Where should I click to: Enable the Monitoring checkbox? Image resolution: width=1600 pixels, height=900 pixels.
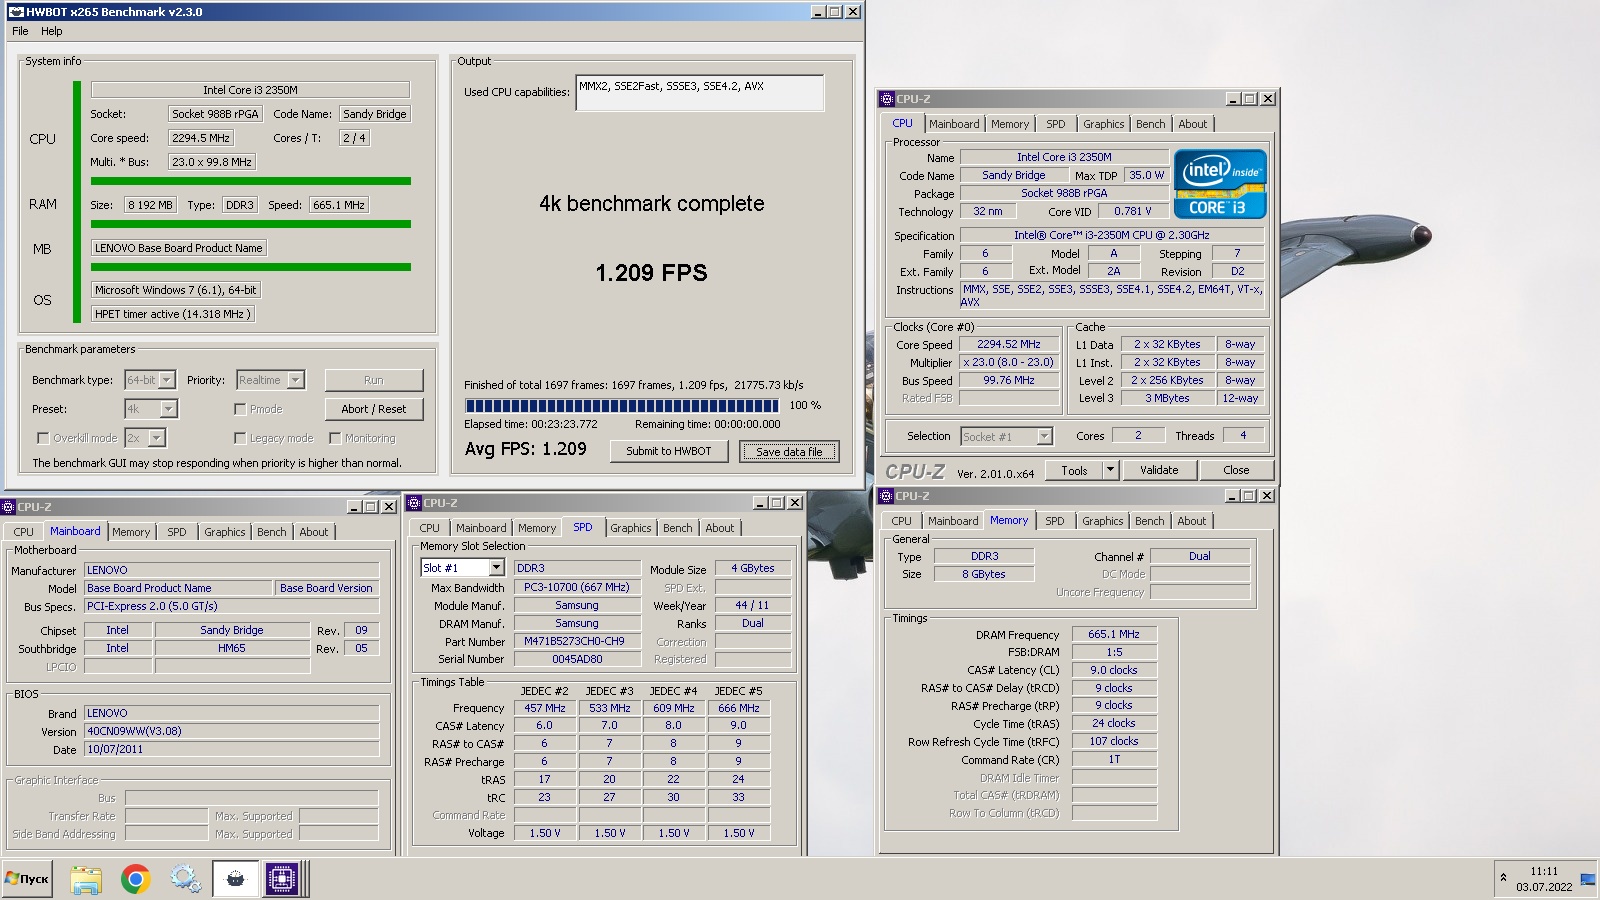click(x=335, y=438)
